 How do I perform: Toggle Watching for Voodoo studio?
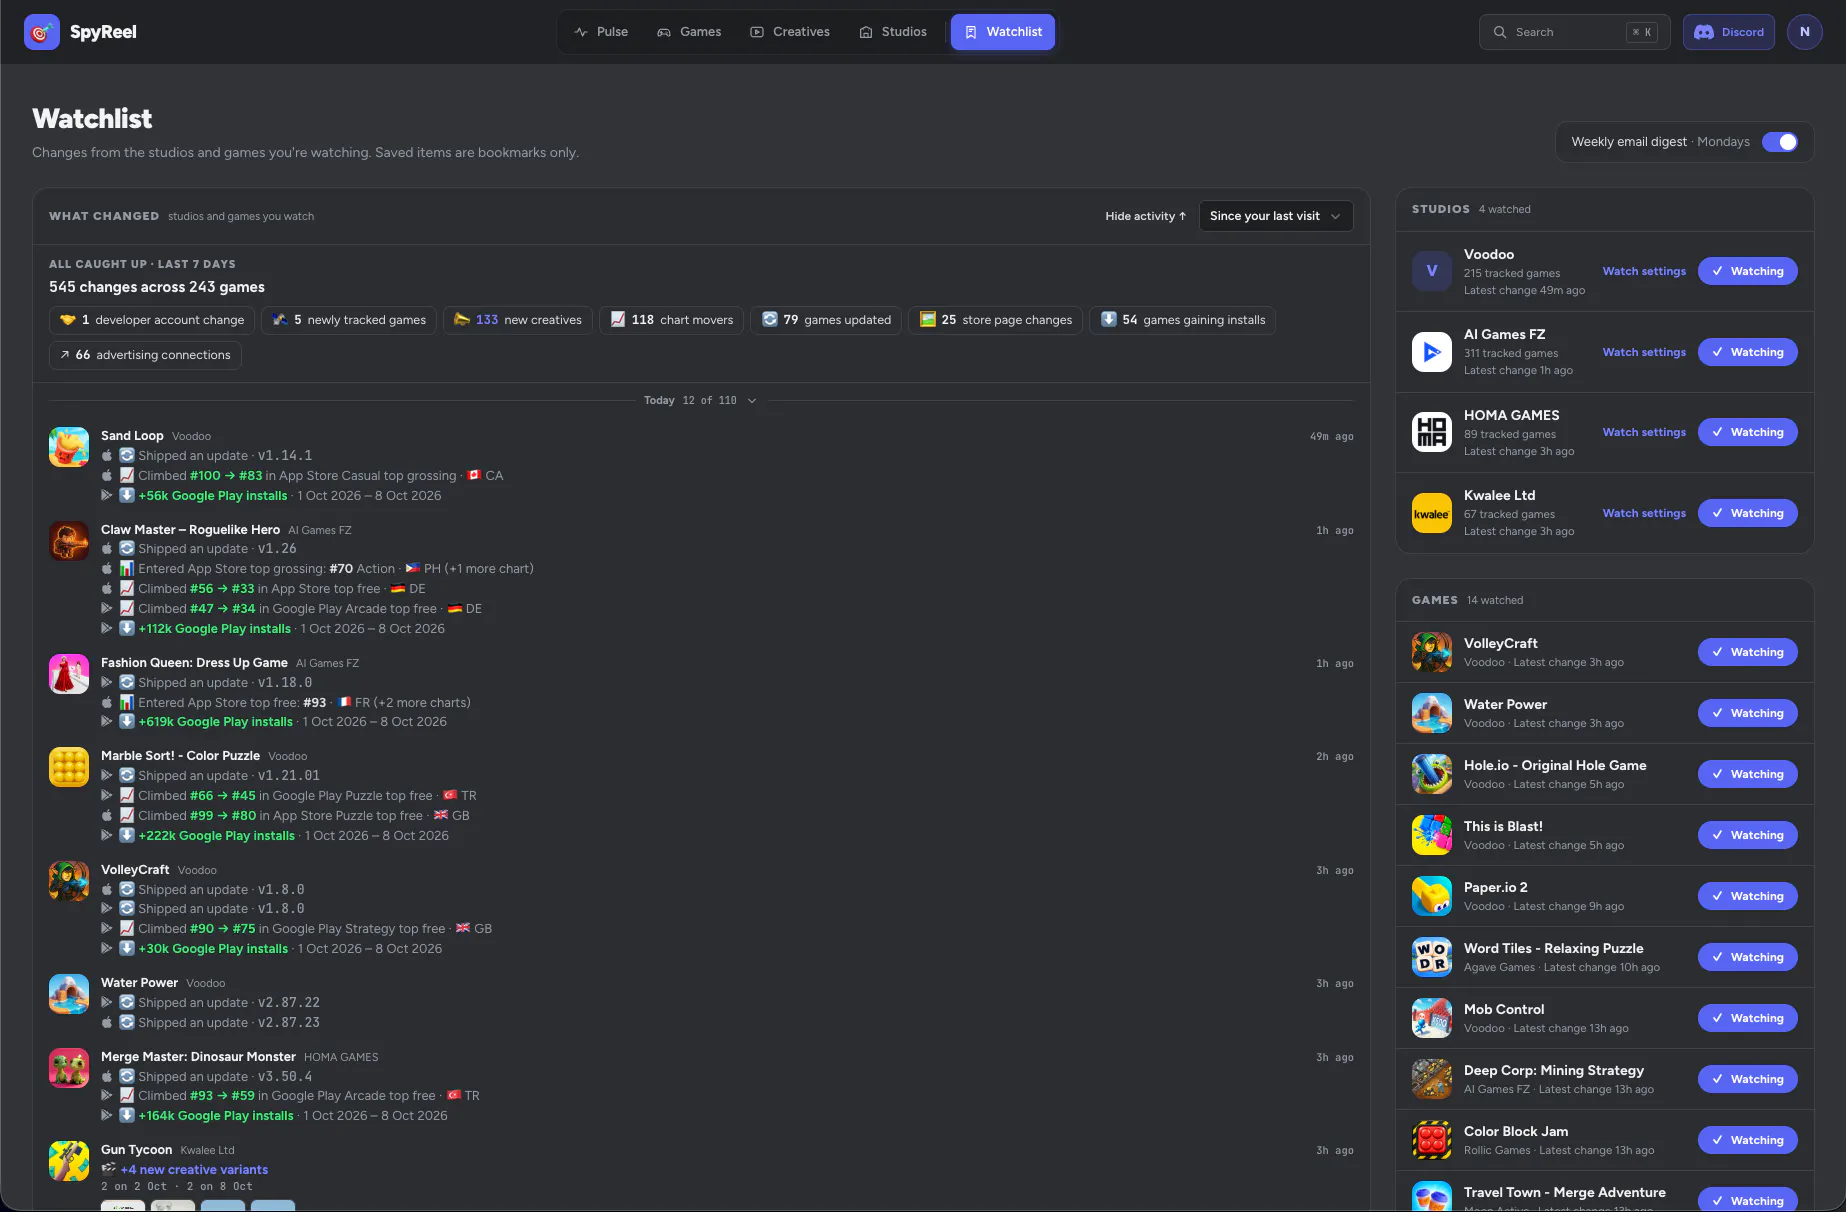(1747, 271)
